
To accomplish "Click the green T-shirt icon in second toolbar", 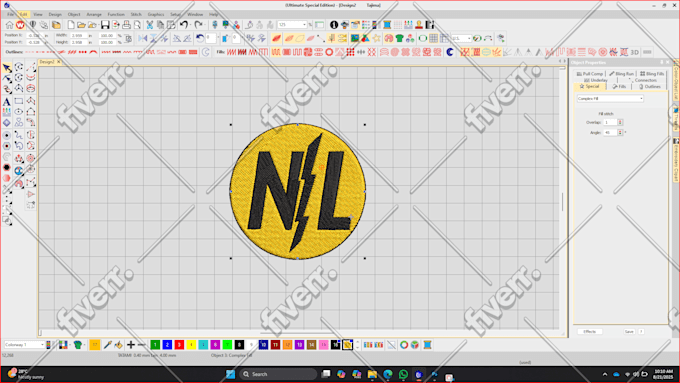I will (399, 39).
